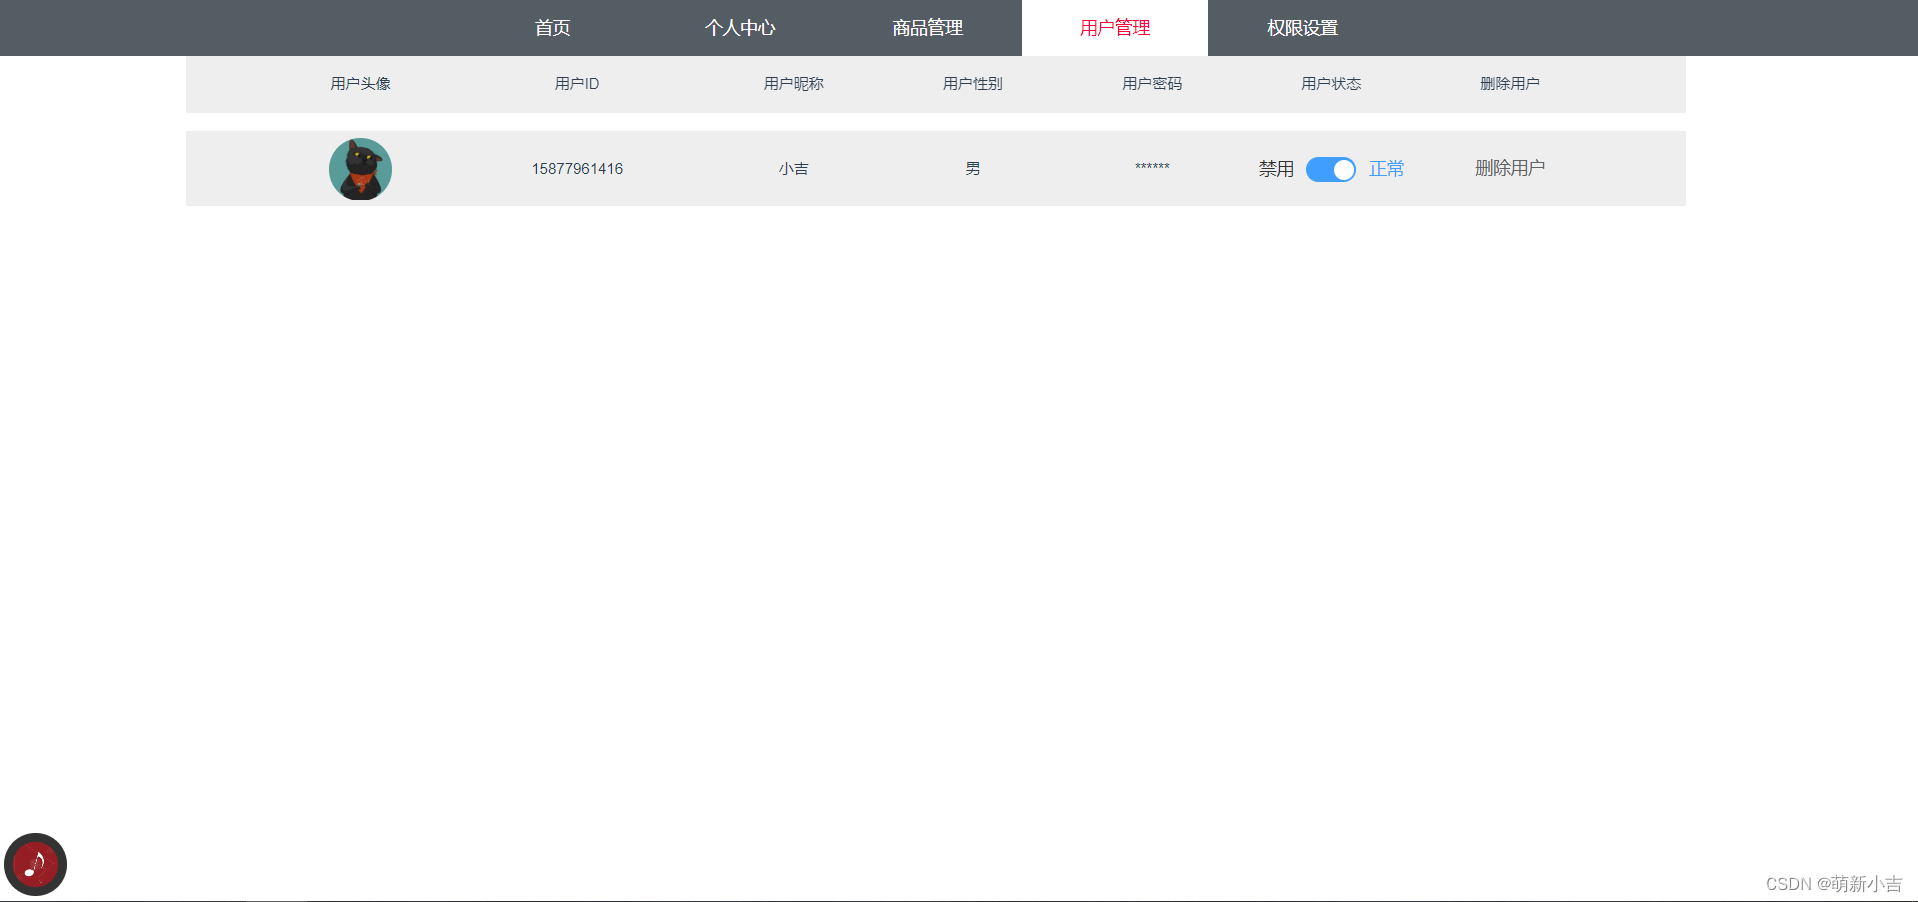This screenshot has width=1918, height=902.
Task: Click the 用户昵称 column header
Action: 794,84
